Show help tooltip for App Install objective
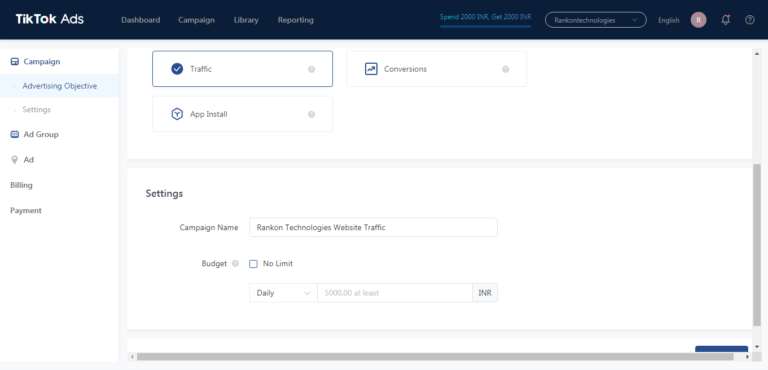768x370 pixels. pyautogui.click(x=311, y=114)
